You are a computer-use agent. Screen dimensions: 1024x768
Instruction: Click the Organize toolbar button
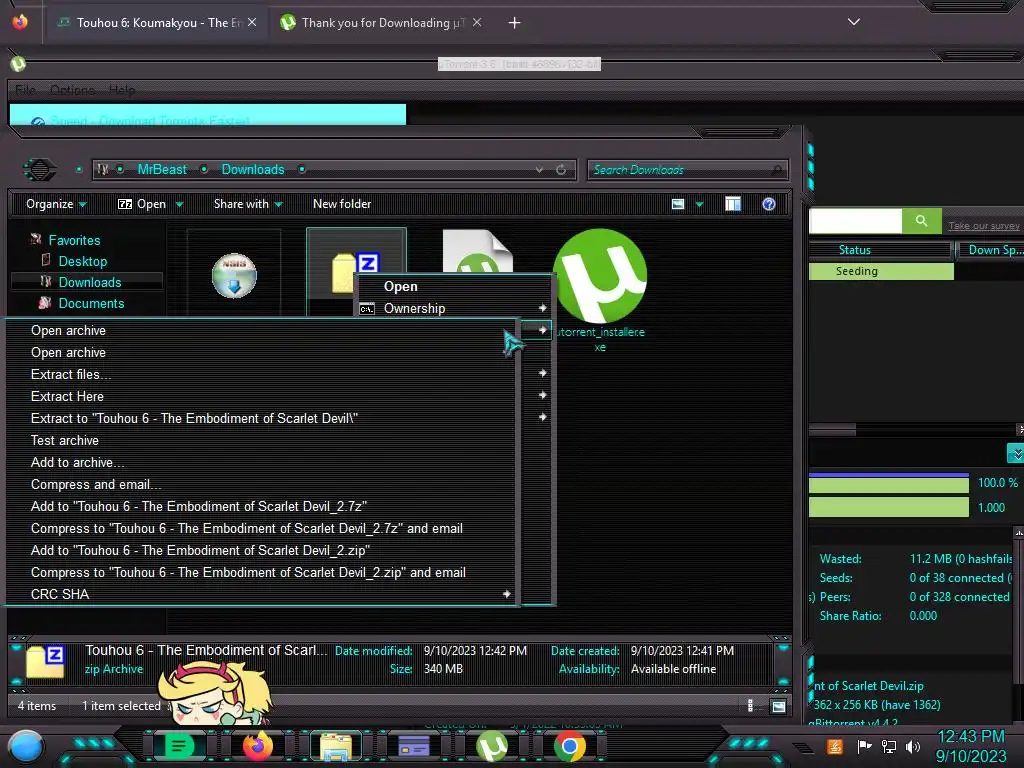point(56,204)
